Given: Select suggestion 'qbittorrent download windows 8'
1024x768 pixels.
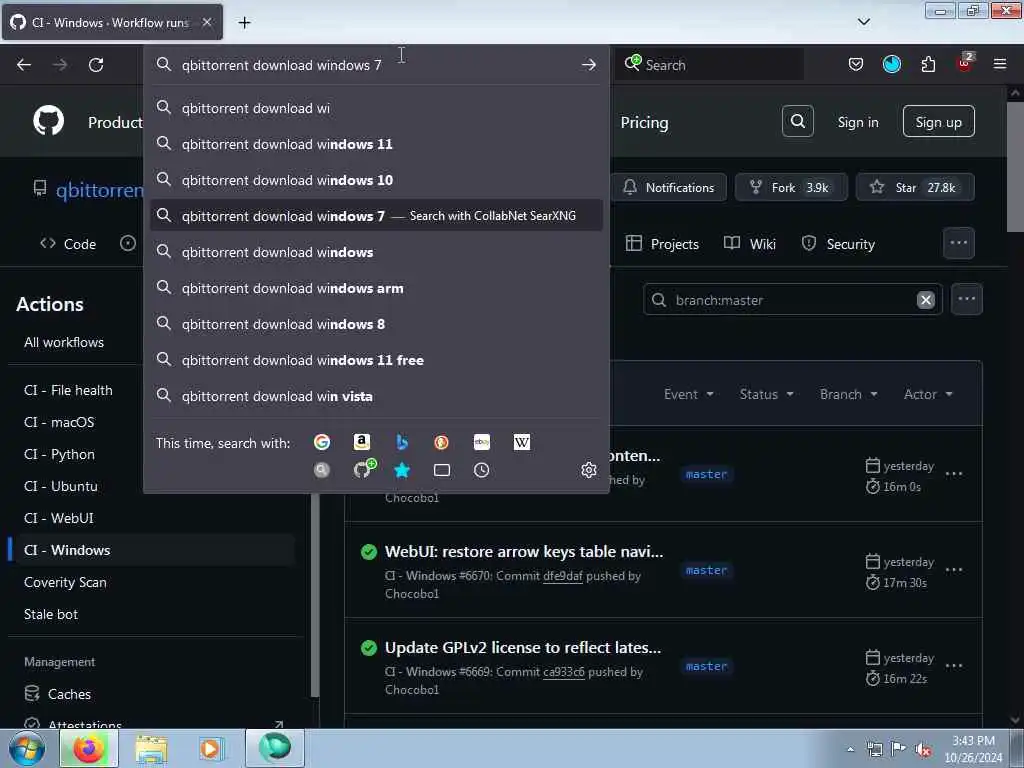Looking at the screenshot, I should [376, 324].
